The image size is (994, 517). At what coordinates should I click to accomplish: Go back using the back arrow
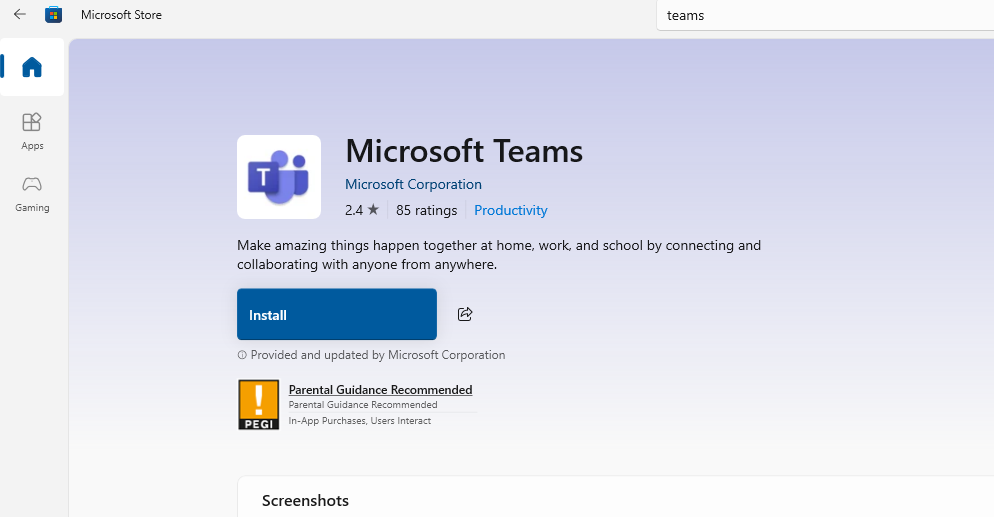tap(19, 14)
